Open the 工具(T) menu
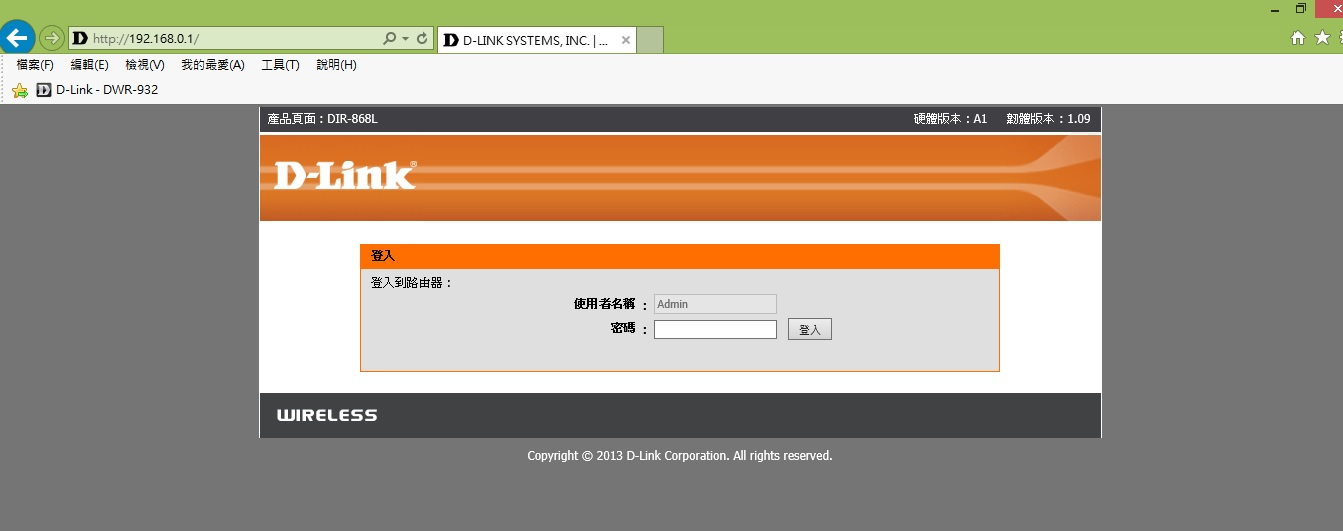 [280, 65]
